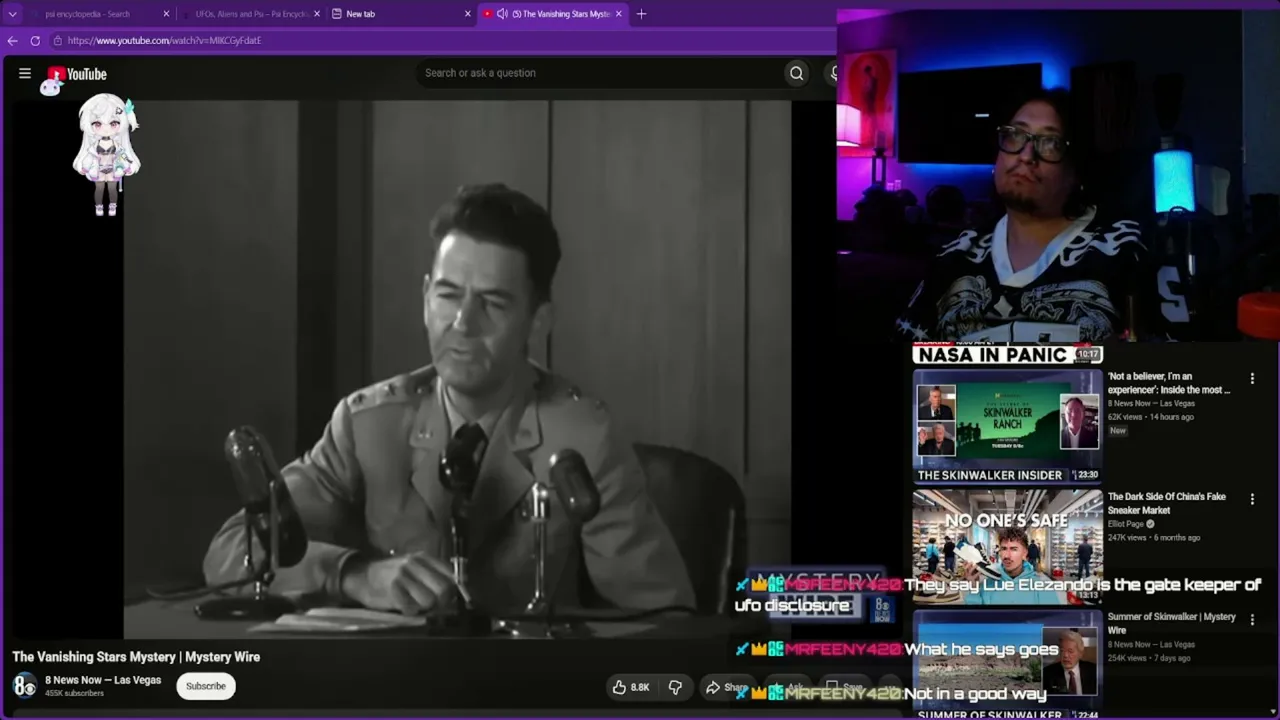Focus the browser address bar URL
Viewport: 1280px width, 720px height.
click(164, 41)
